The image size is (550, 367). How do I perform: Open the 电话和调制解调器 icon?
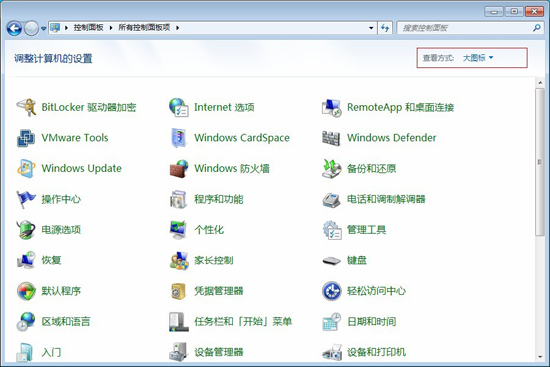tap(331, 199)
